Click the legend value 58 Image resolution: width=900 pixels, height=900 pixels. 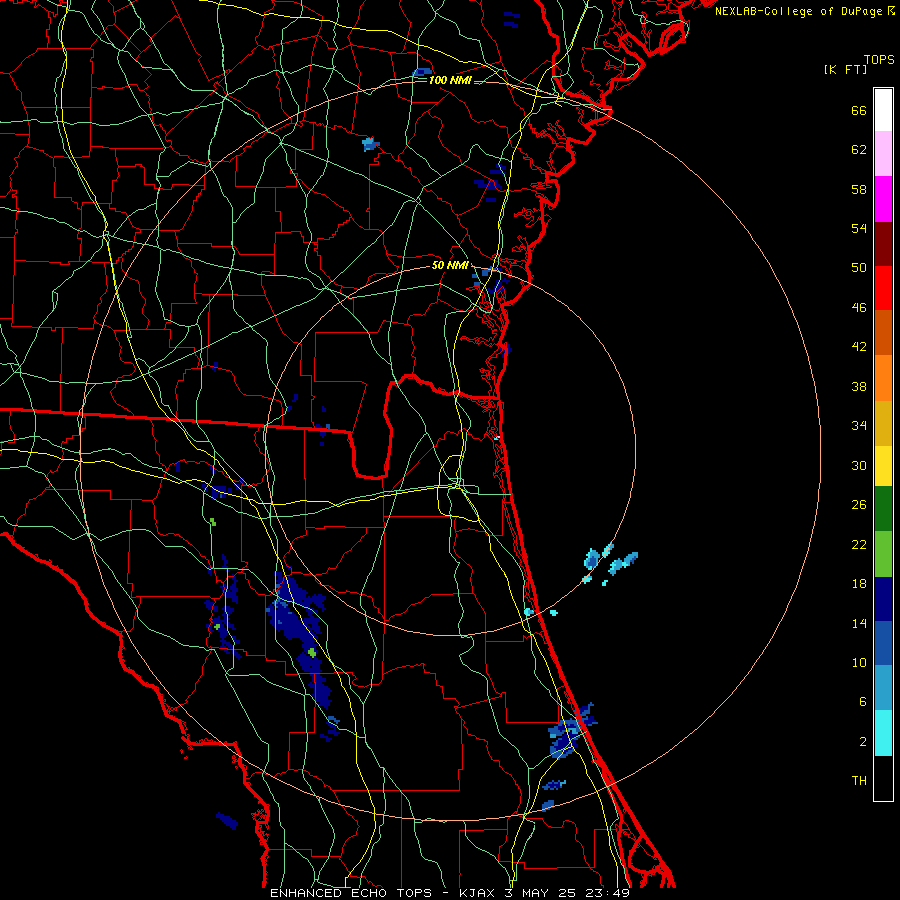859,189
